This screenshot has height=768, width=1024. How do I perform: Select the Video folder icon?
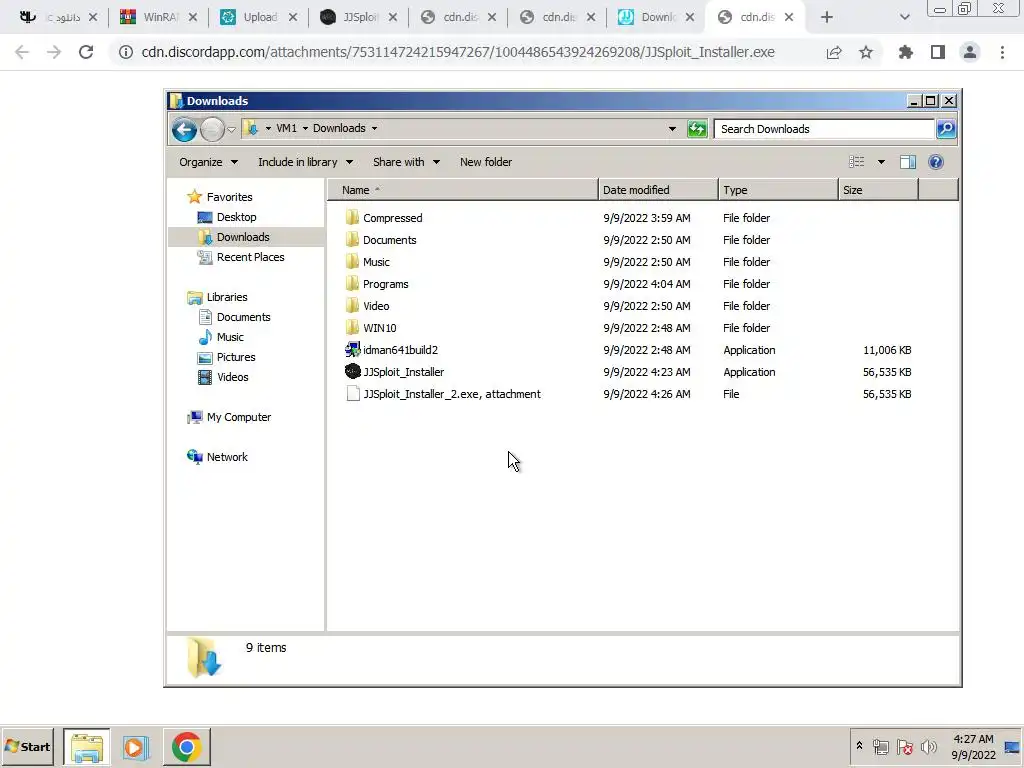point(353,306)
